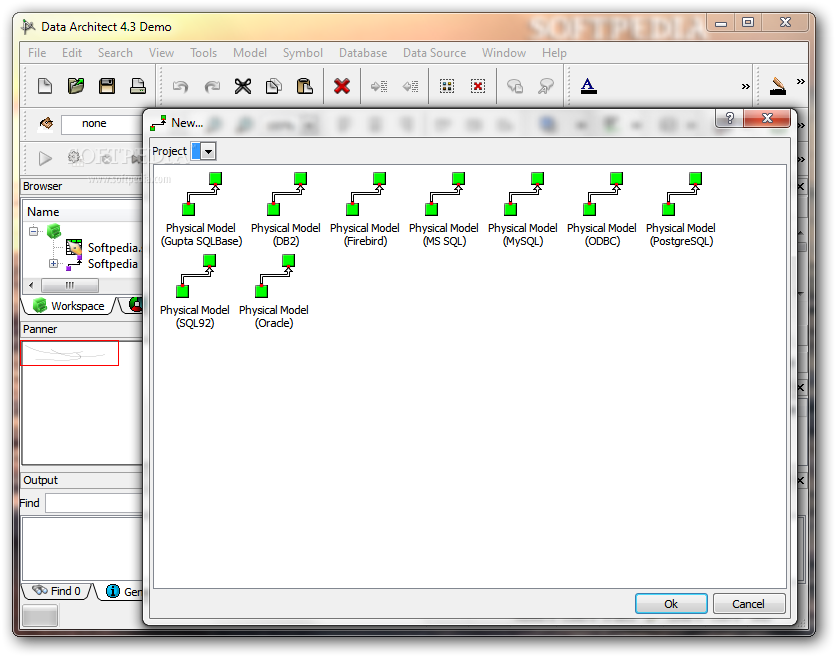The width and height of the screenshot is (836, 657).
Task: Click the Cut scissors icon
Action: click(243, 86)
